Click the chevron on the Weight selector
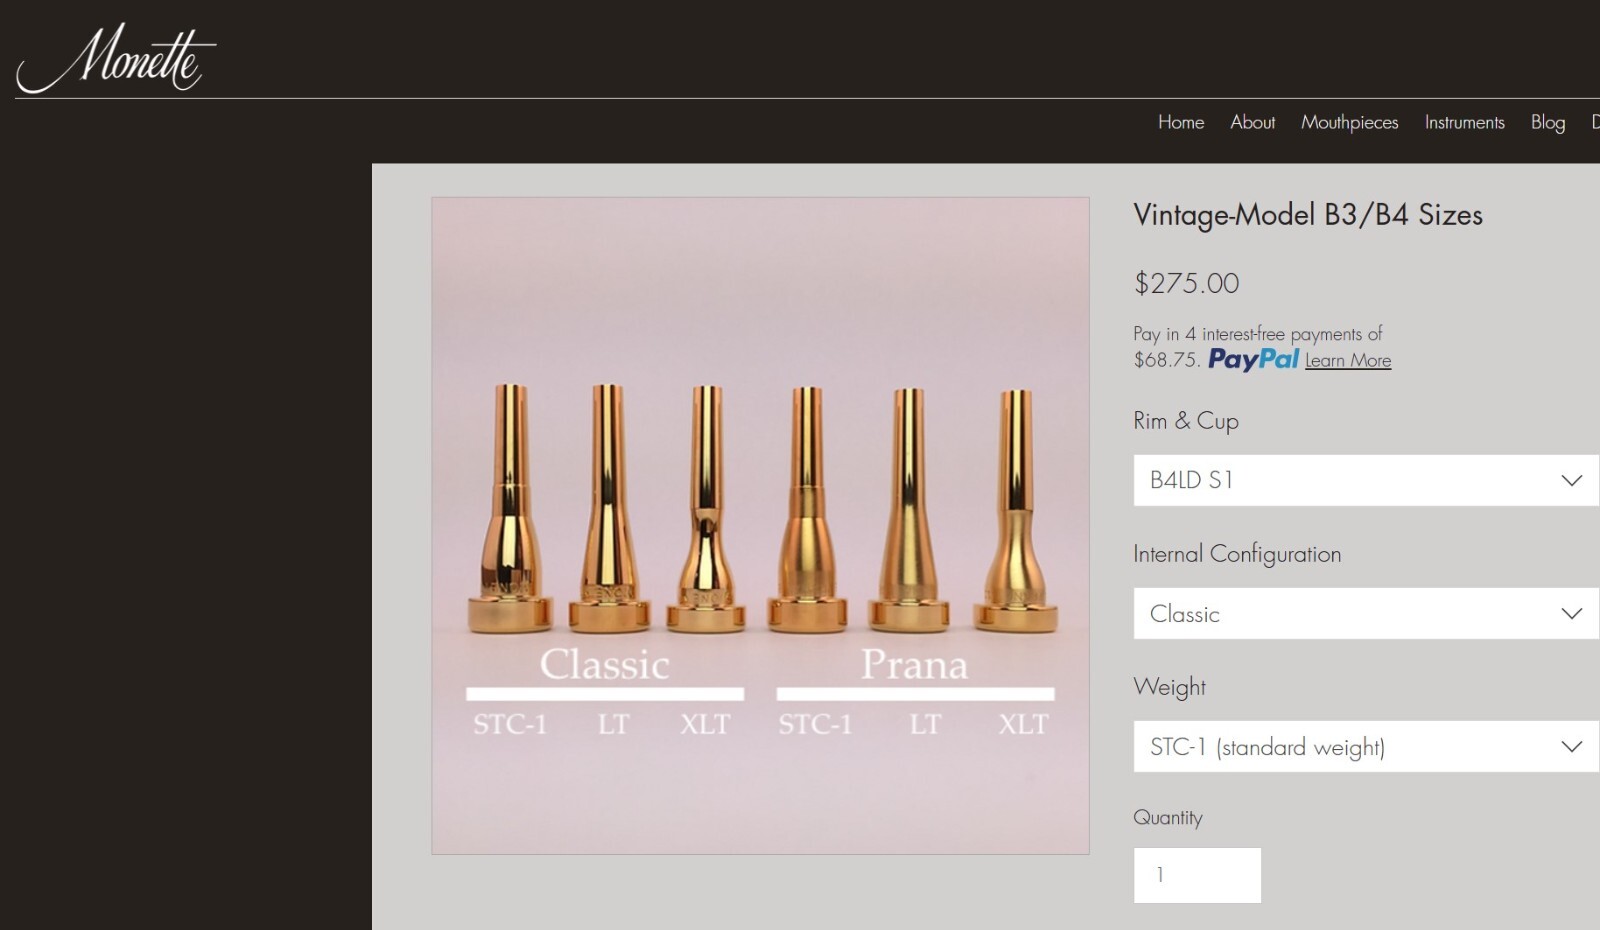 (x=1573, y=746)
